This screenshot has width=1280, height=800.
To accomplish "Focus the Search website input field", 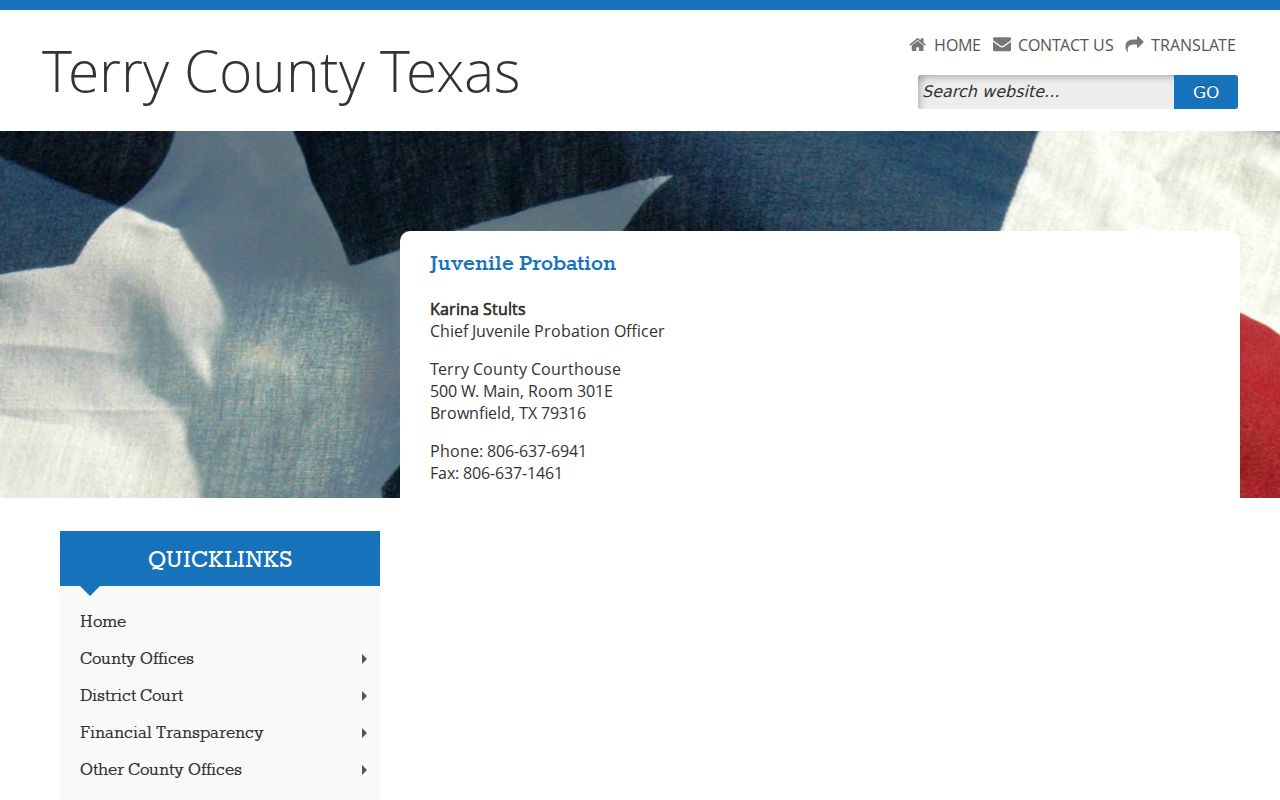I will (x=1046, y=92).
